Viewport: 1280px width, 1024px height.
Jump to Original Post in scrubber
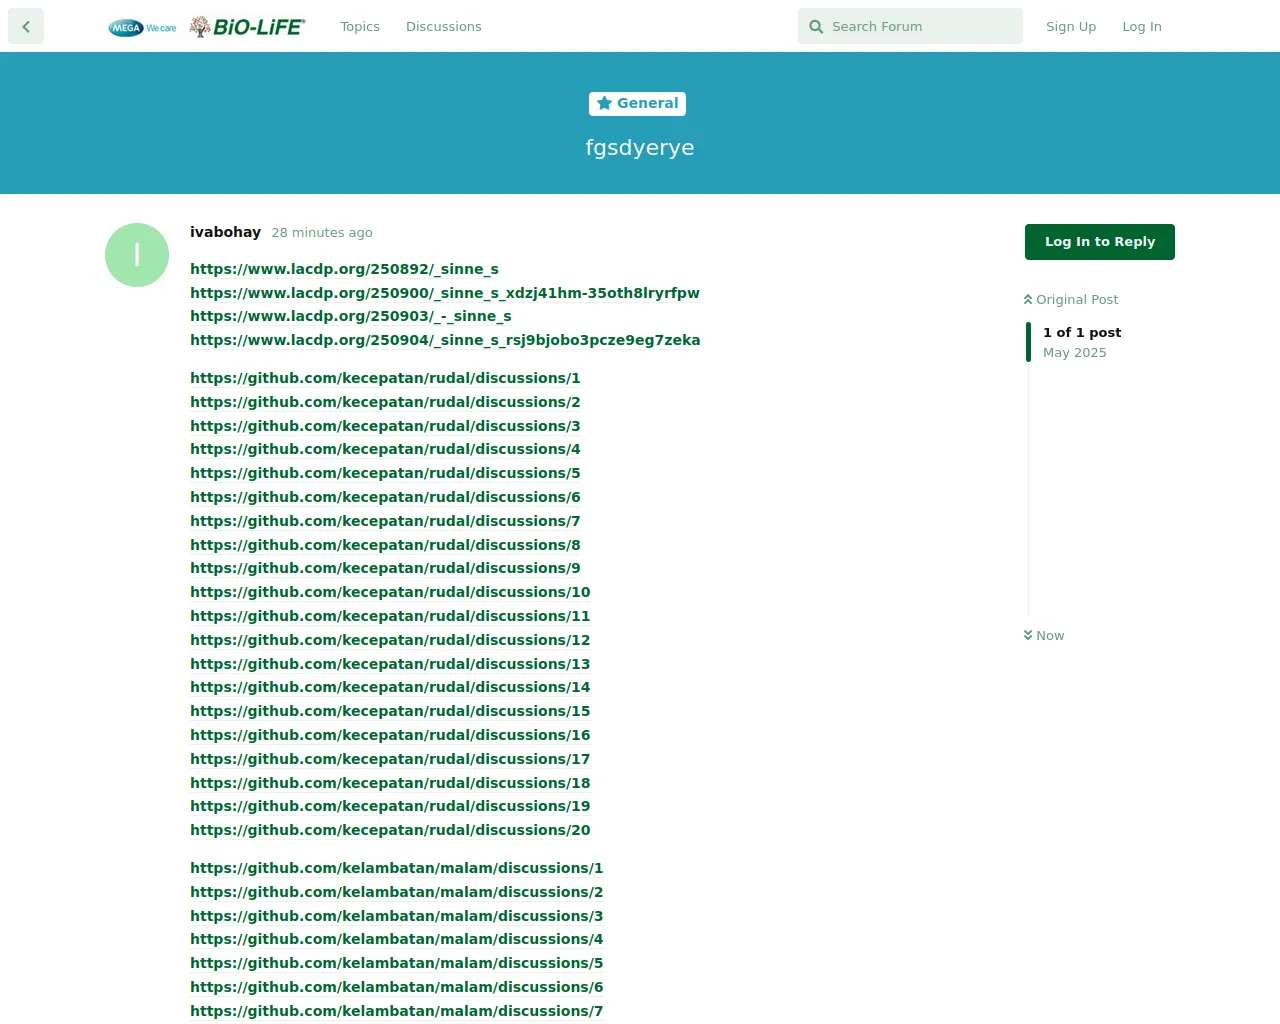(x=1071, y=299)
